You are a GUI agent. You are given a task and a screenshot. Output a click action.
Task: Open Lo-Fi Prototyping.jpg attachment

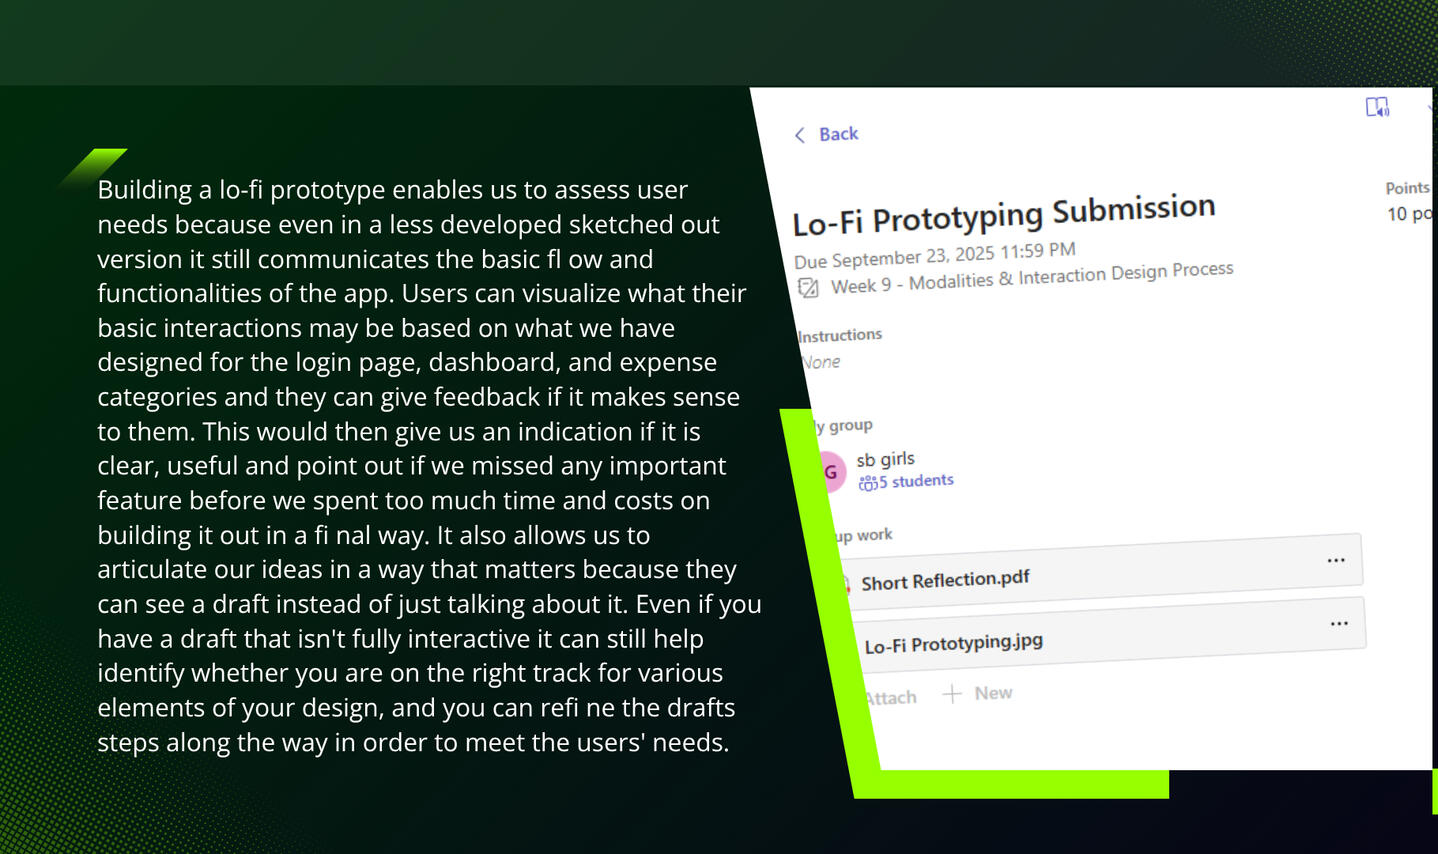tap(953, 643)
